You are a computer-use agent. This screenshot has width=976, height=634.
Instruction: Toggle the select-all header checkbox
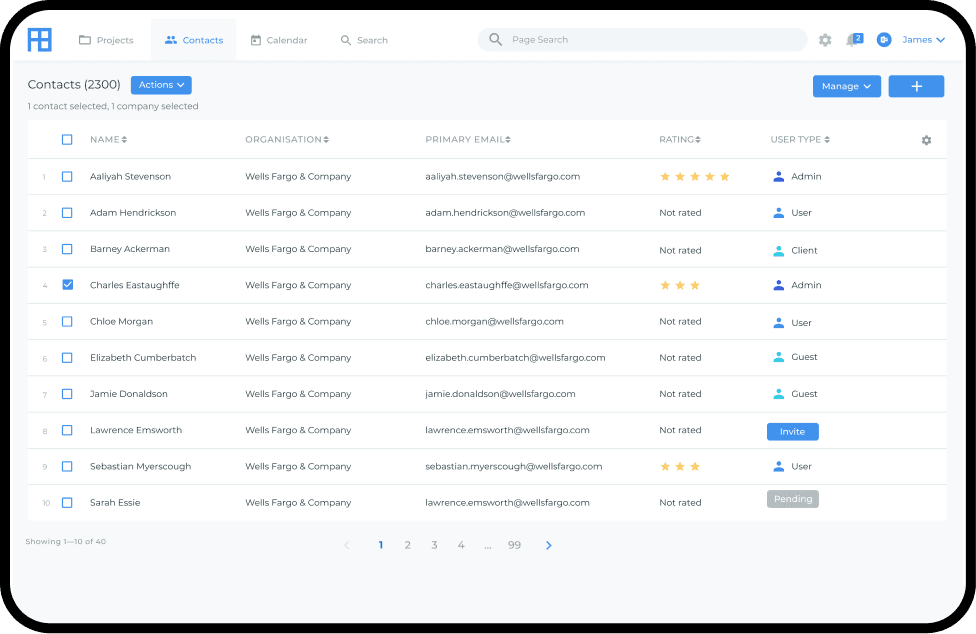point(67,139)
